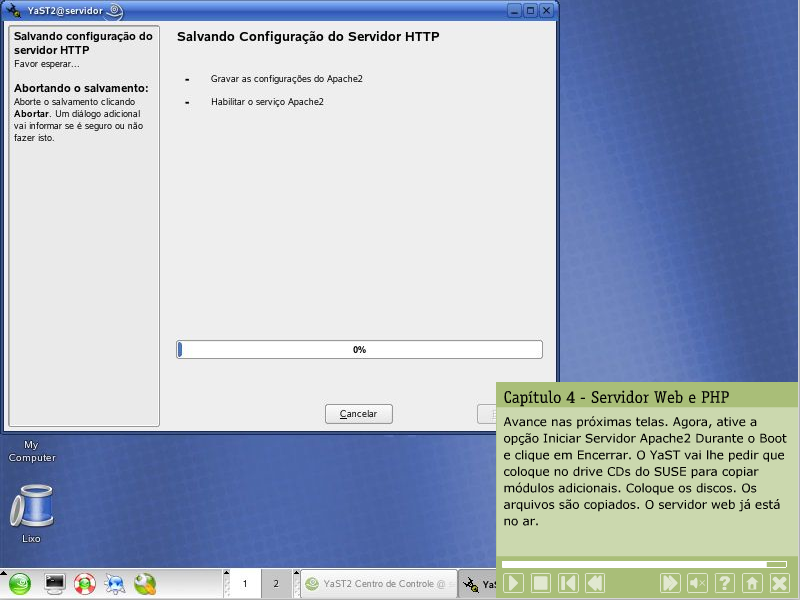Switch to virtual desktop 2
The image size is (800, 600).
276,583
